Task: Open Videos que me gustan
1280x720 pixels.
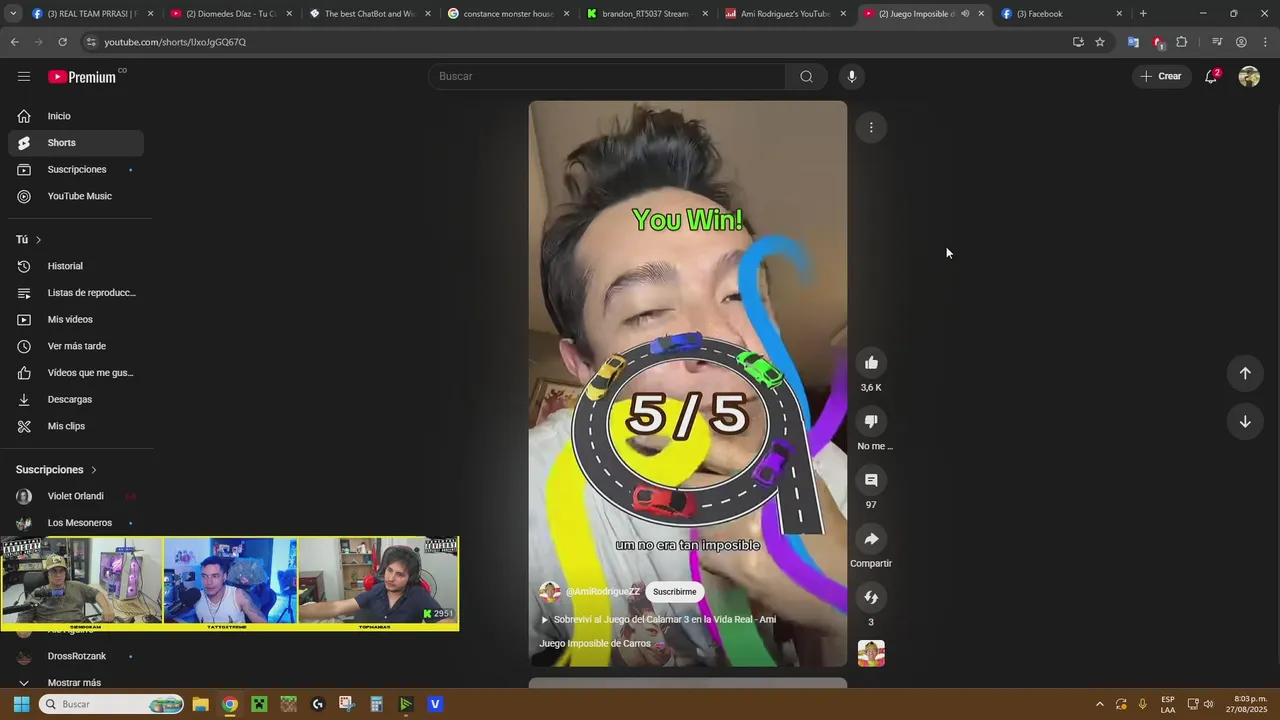Action: pyautogui.click(x=76, y=373)
